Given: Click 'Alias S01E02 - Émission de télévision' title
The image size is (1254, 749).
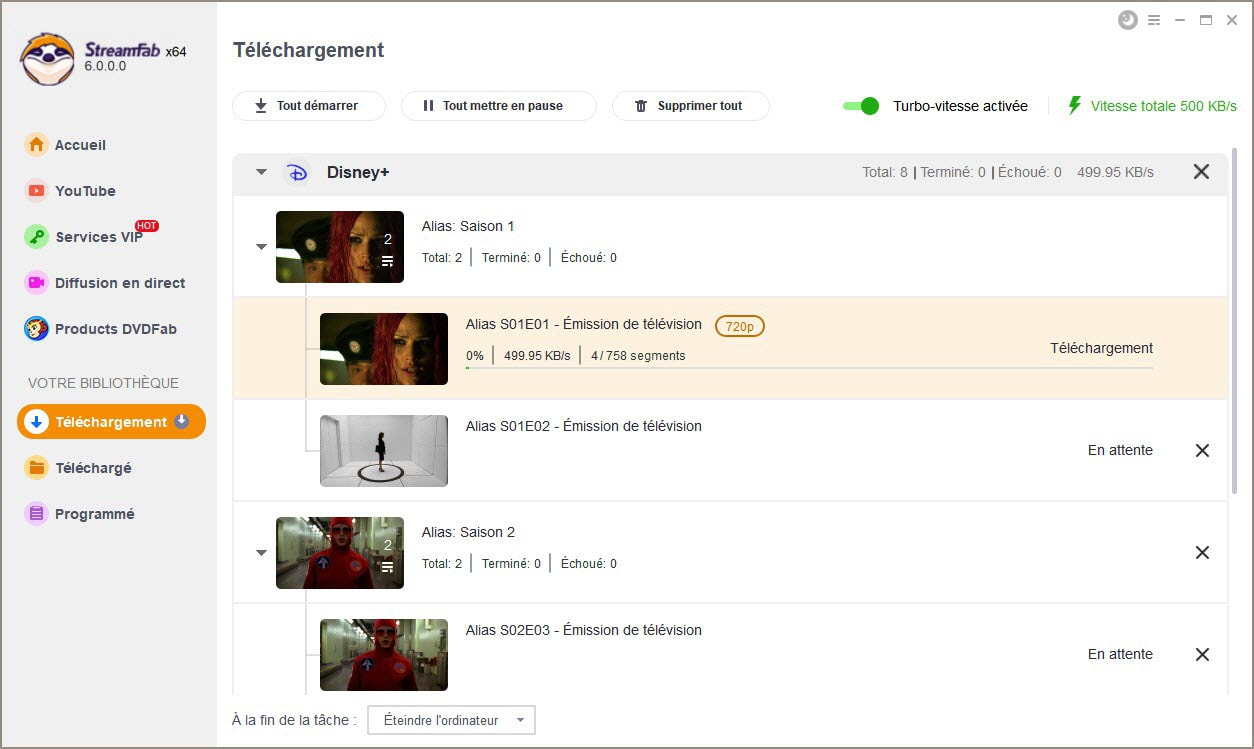Looking at the screenshot, I should pos(584,426).
